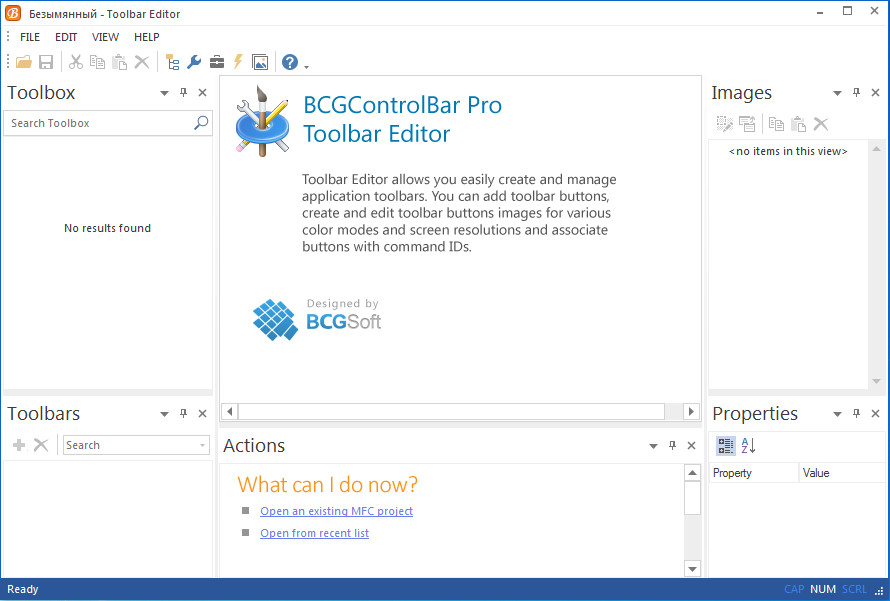Click the Images panel scroll down arrow

tap(876, 381)
